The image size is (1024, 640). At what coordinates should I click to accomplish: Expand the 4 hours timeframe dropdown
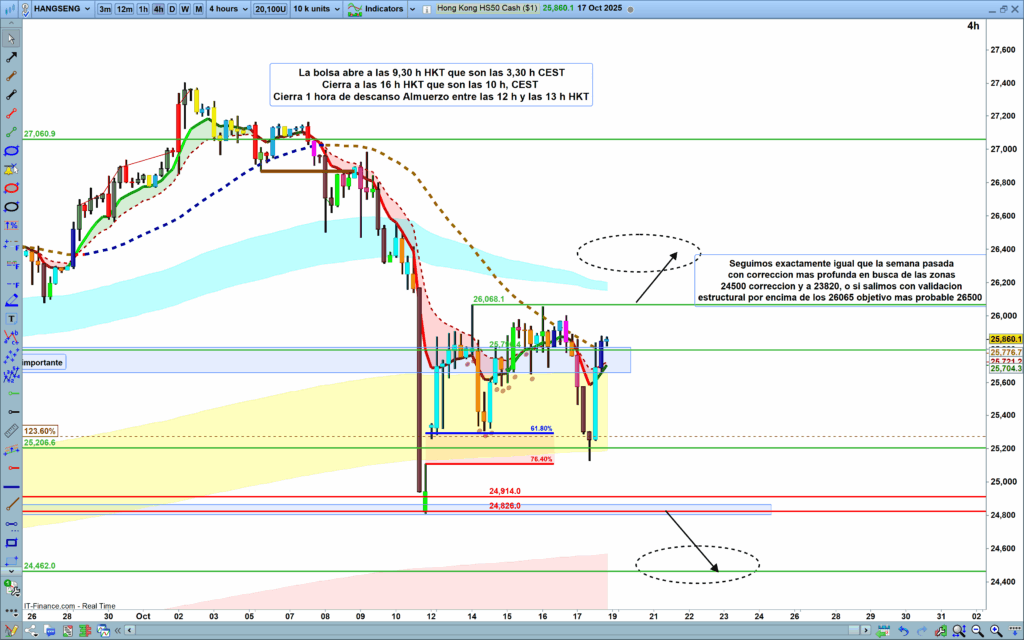click(228, 8)
